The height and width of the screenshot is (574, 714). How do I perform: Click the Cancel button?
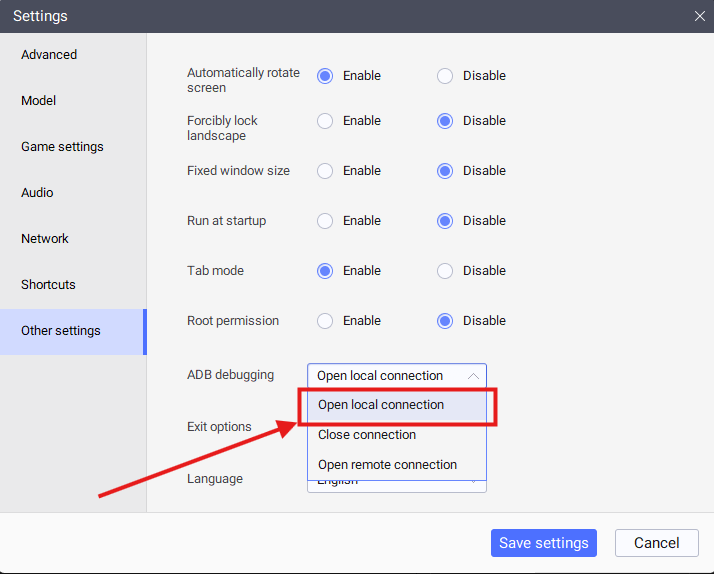(657, 543)
